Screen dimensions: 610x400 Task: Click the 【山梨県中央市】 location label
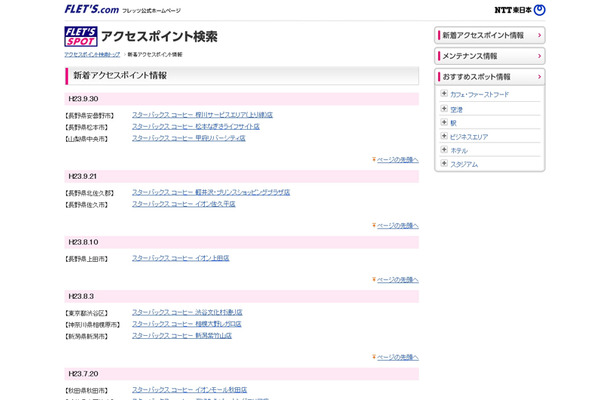click(x=86, y=139)
